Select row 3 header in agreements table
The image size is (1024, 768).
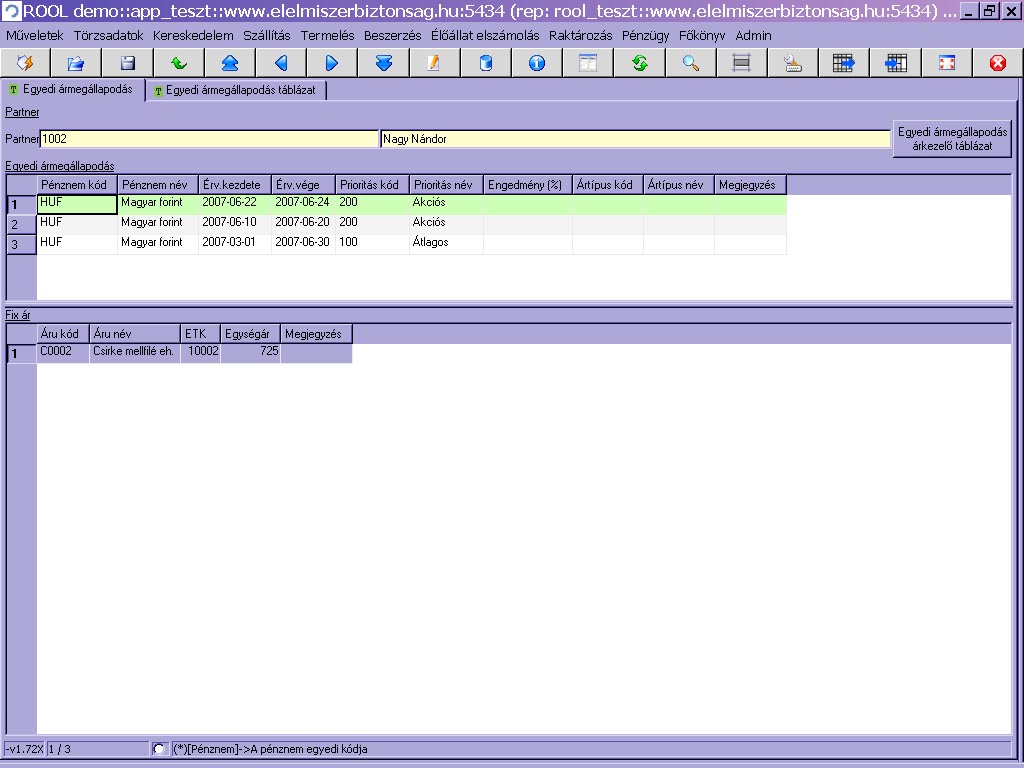(21, 245)
